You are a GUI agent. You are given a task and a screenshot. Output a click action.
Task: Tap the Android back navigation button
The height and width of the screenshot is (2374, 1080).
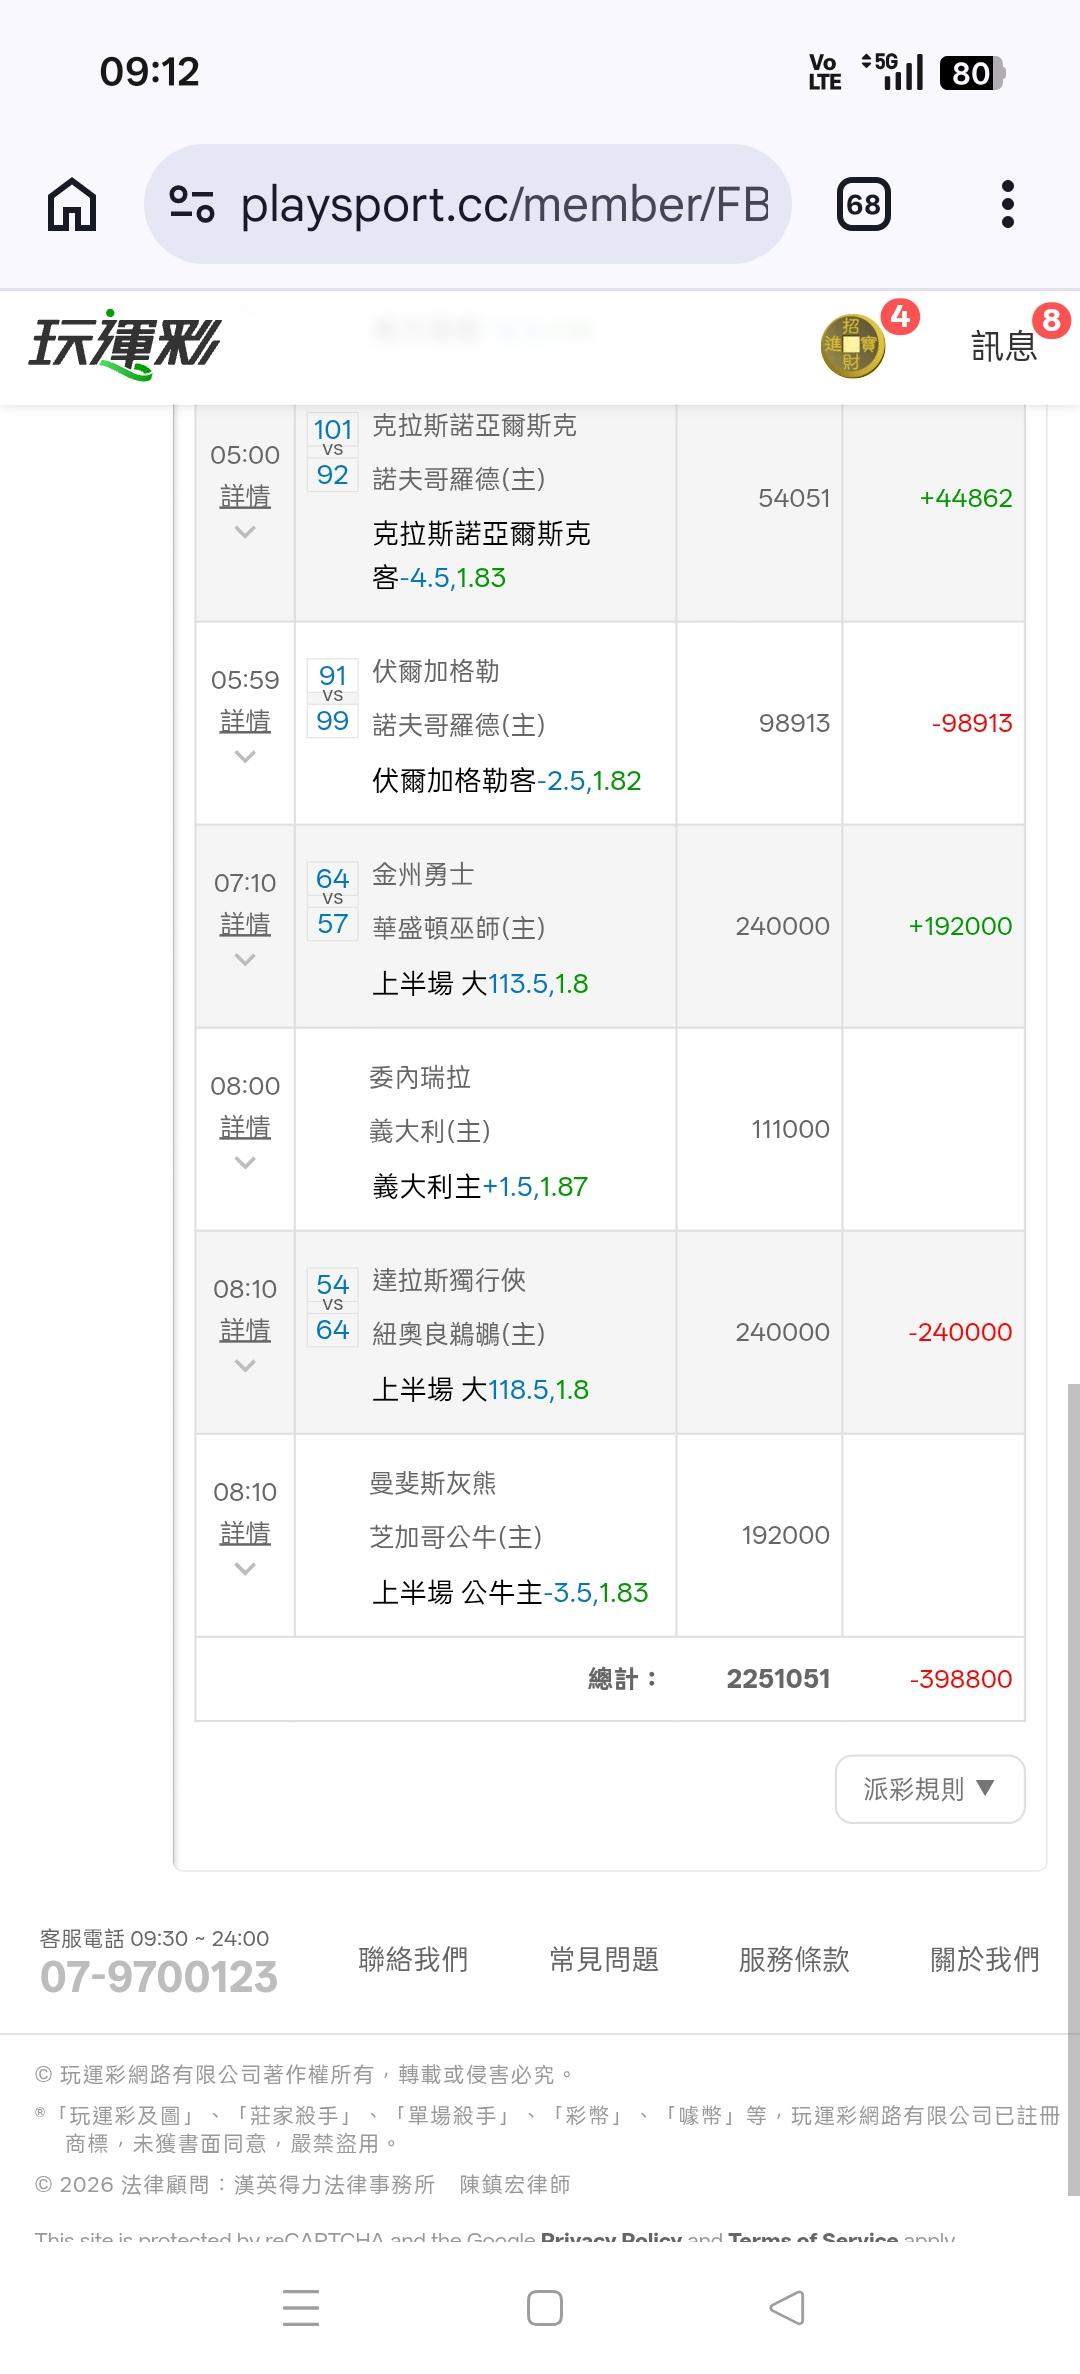tap(787, 2308)
